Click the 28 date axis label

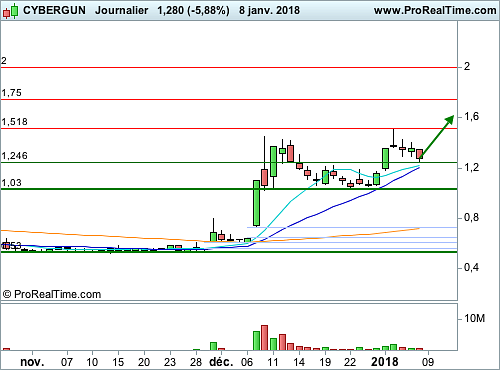[196, 362]
